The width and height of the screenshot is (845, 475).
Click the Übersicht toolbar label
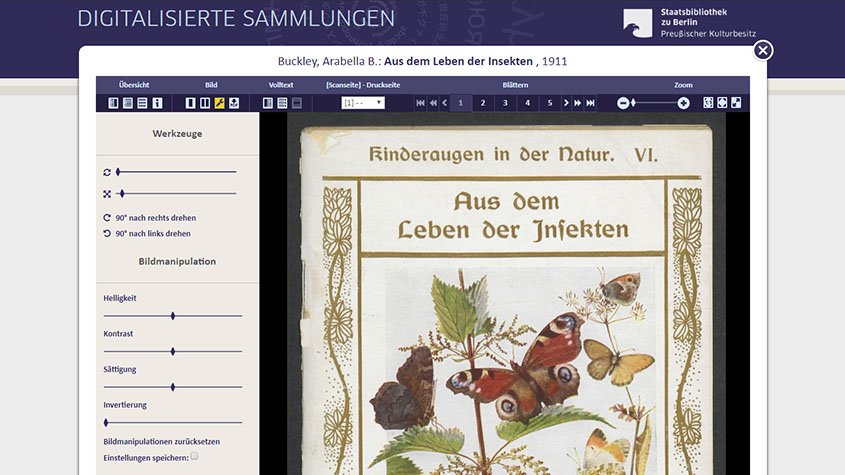point(134,85)
